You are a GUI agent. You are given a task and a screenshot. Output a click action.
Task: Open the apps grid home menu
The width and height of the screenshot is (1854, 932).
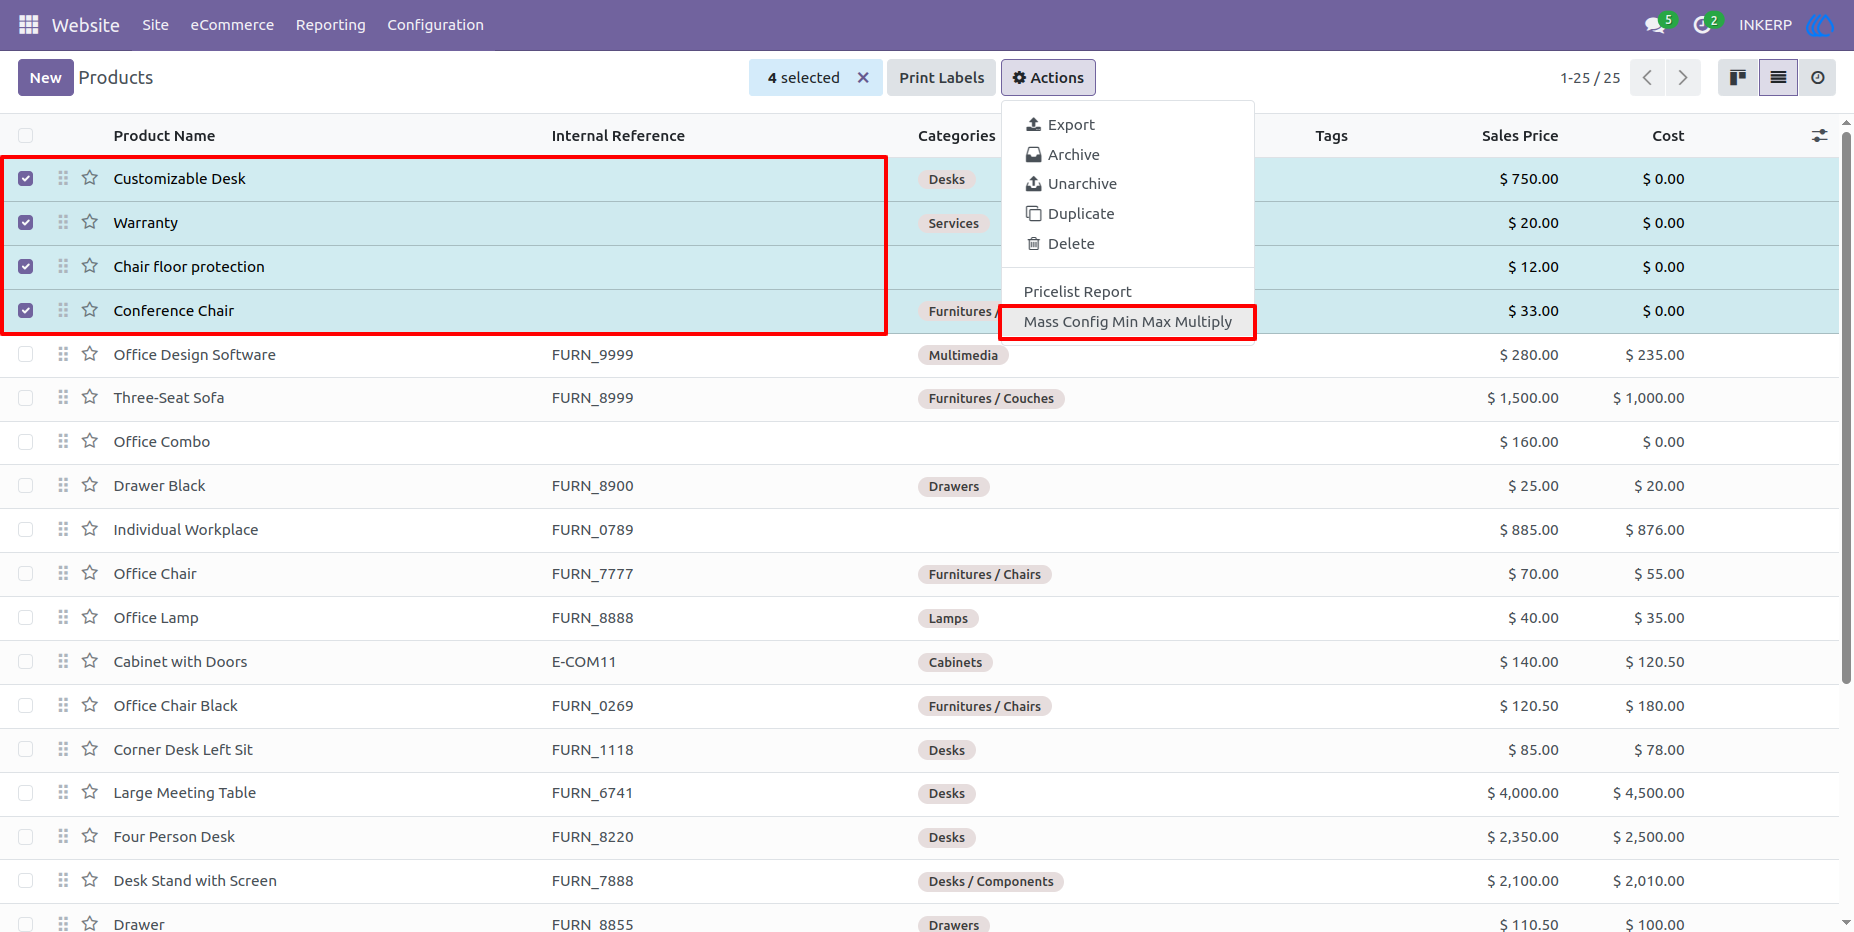coord(29,24)
